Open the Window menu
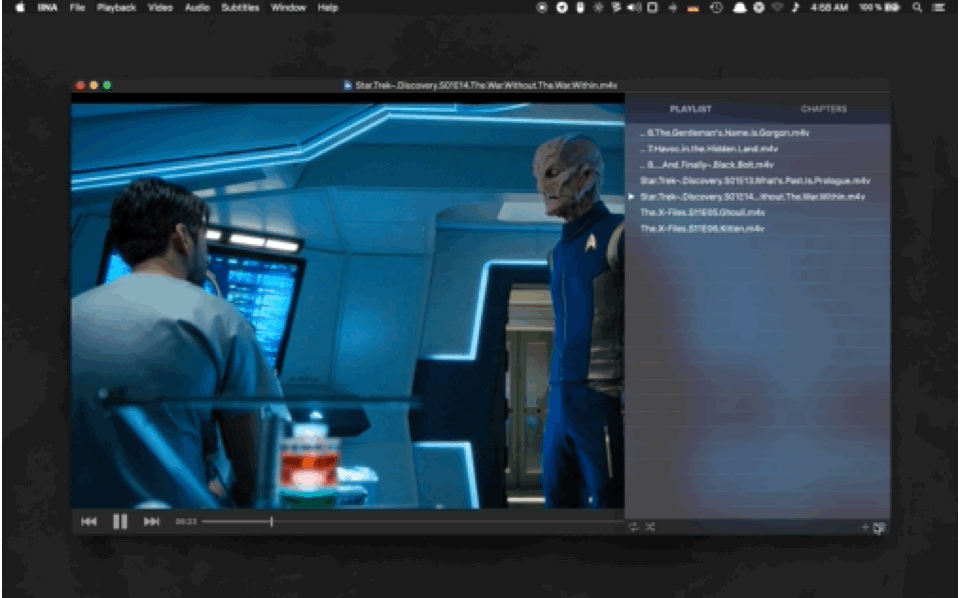 288,7
